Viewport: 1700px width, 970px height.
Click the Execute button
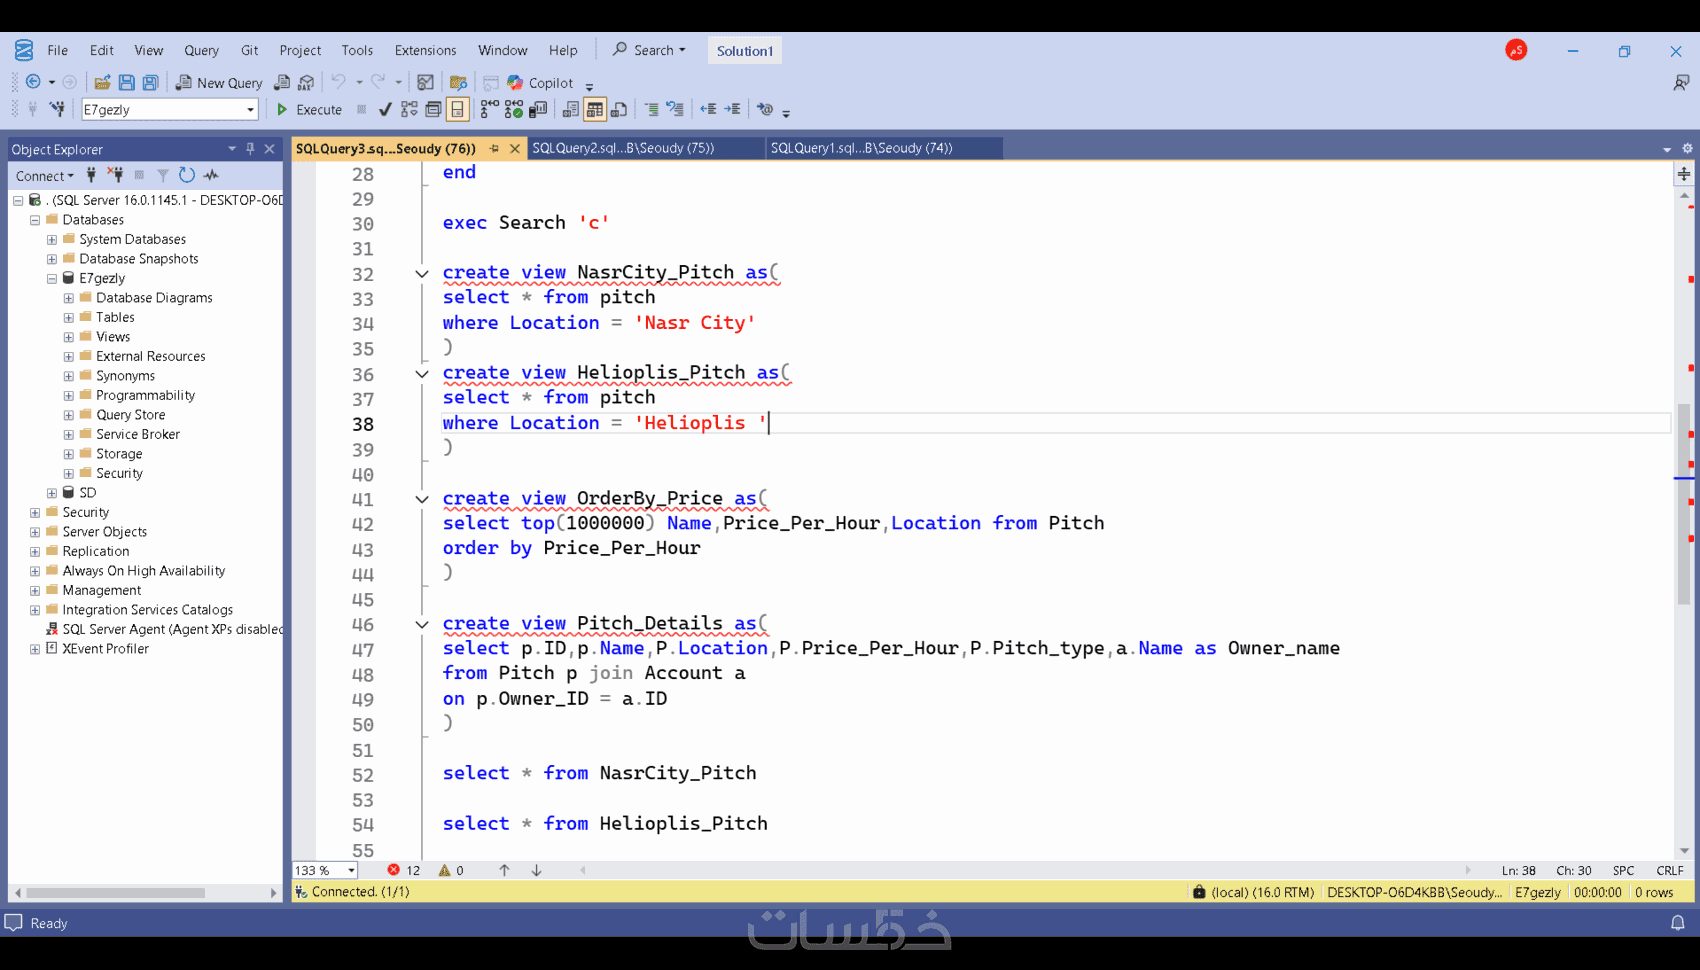click(x=309, y=109)
